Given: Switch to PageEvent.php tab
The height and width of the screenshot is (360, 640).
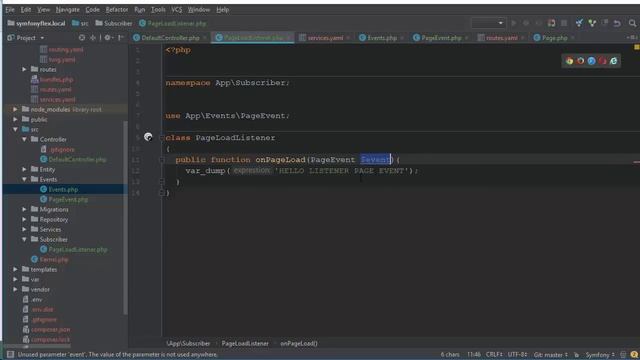Looking at the screenshot, I should 441,38.
